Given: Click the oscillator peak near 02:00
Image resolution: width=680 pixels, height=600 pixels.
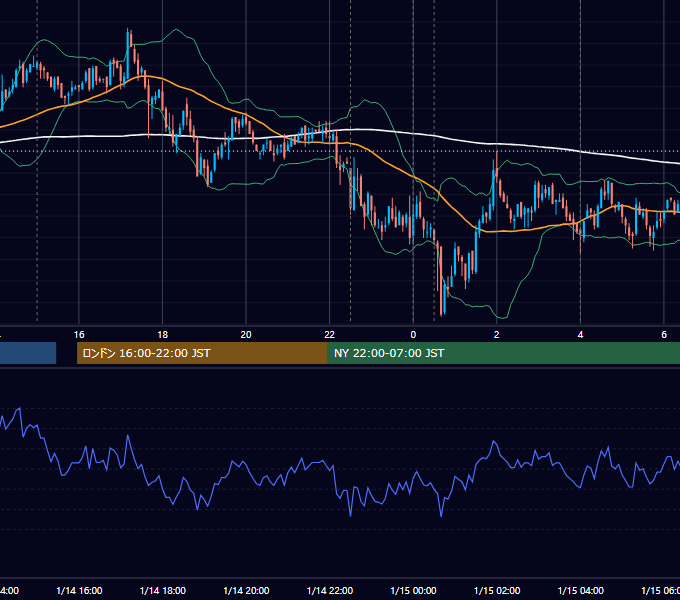Looking at the screenshot, I should [x=494, y=442].
